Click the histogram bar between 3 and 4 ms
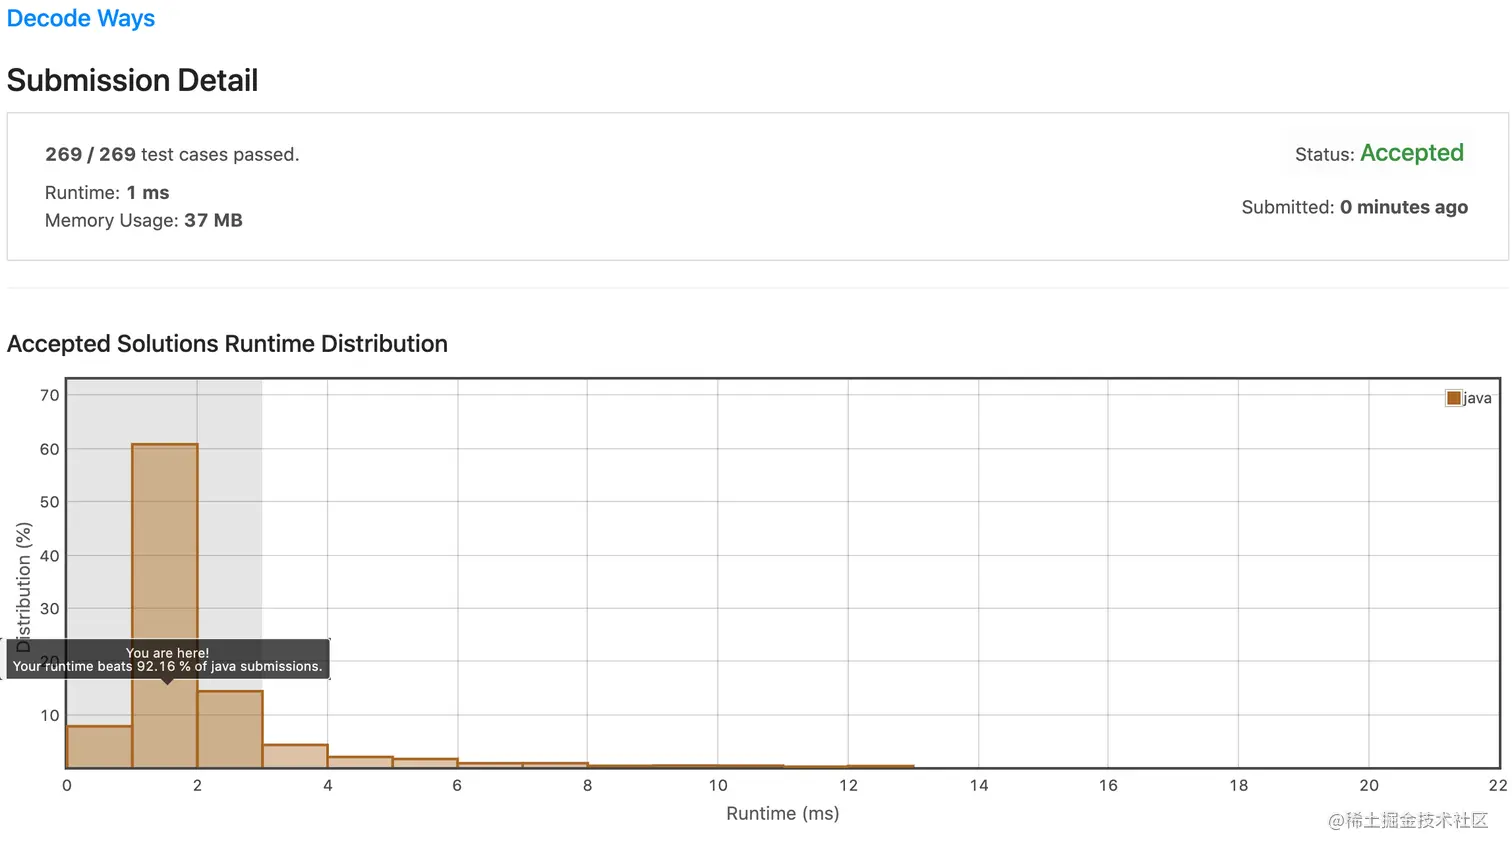1512x854 pixels. click(295, 756)
